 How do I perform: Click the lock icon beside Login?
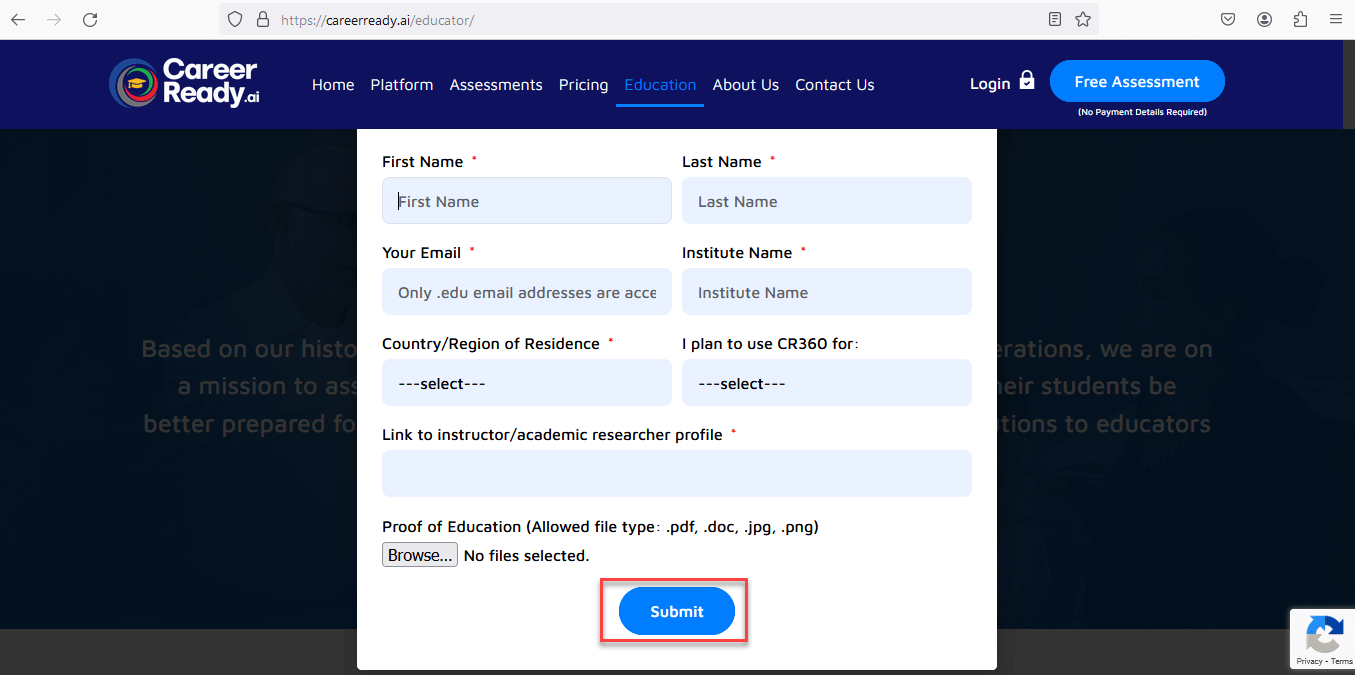[x=1028, y=80]
